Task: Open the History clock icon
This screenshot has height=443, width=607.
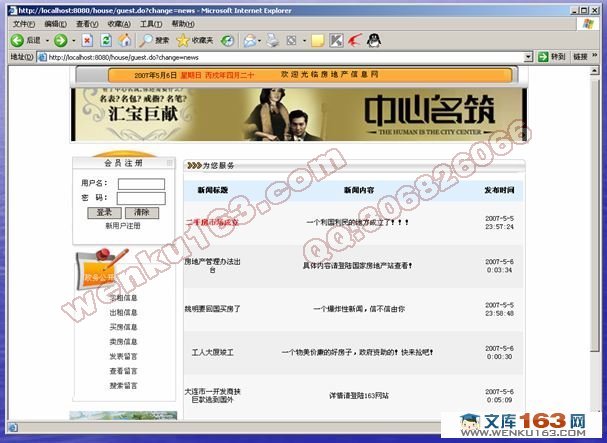Action: (227, 41)
